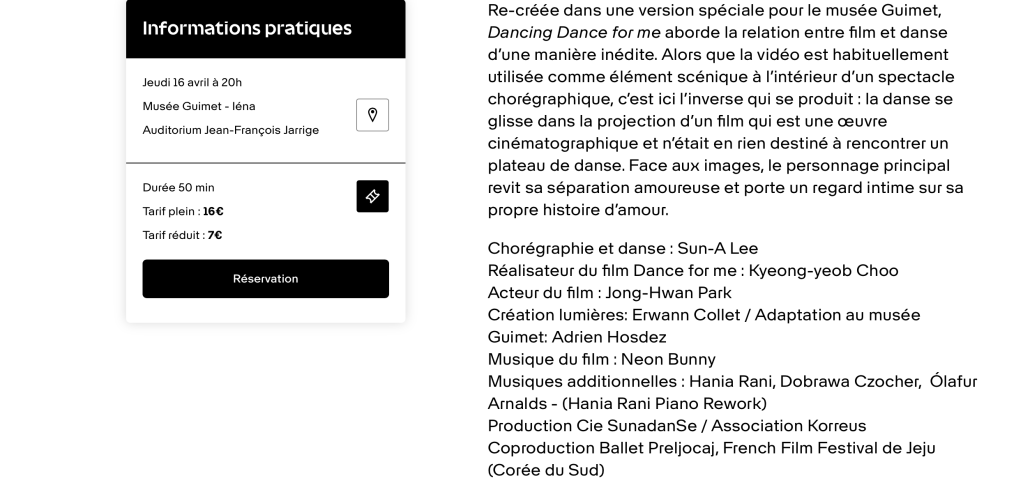Click the Réalisateur Kyeong-yeob Choo credit line
1023x478 pixels.
click(x=692, y=270)
